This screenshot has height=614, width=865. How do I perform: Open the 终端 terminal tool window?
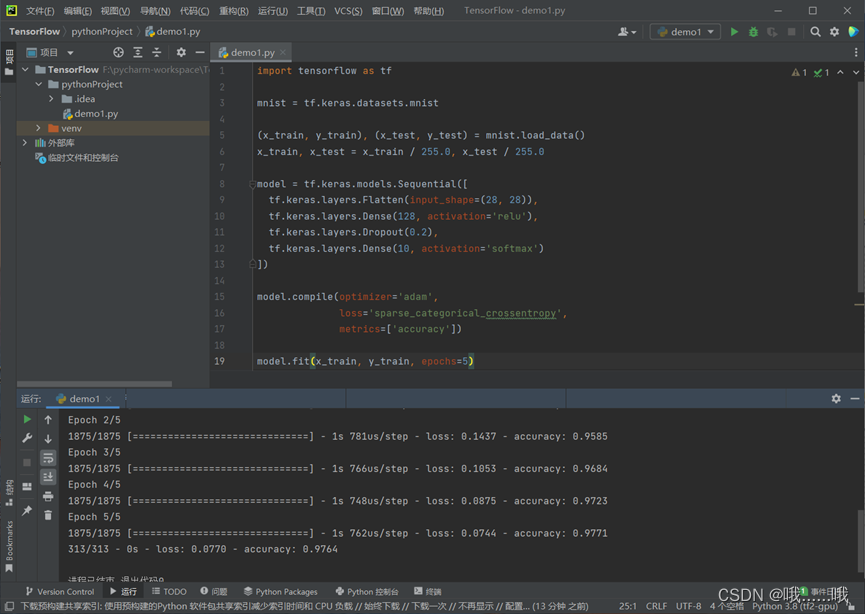point(428,591)
